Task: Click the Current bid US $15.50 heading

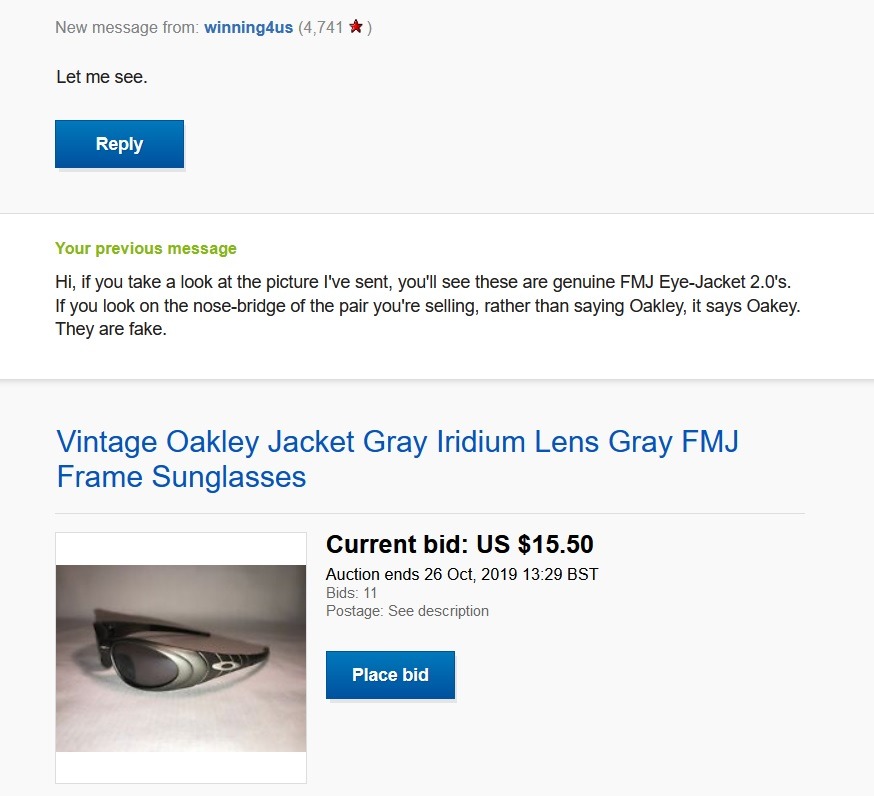Action: click(460, 545)
